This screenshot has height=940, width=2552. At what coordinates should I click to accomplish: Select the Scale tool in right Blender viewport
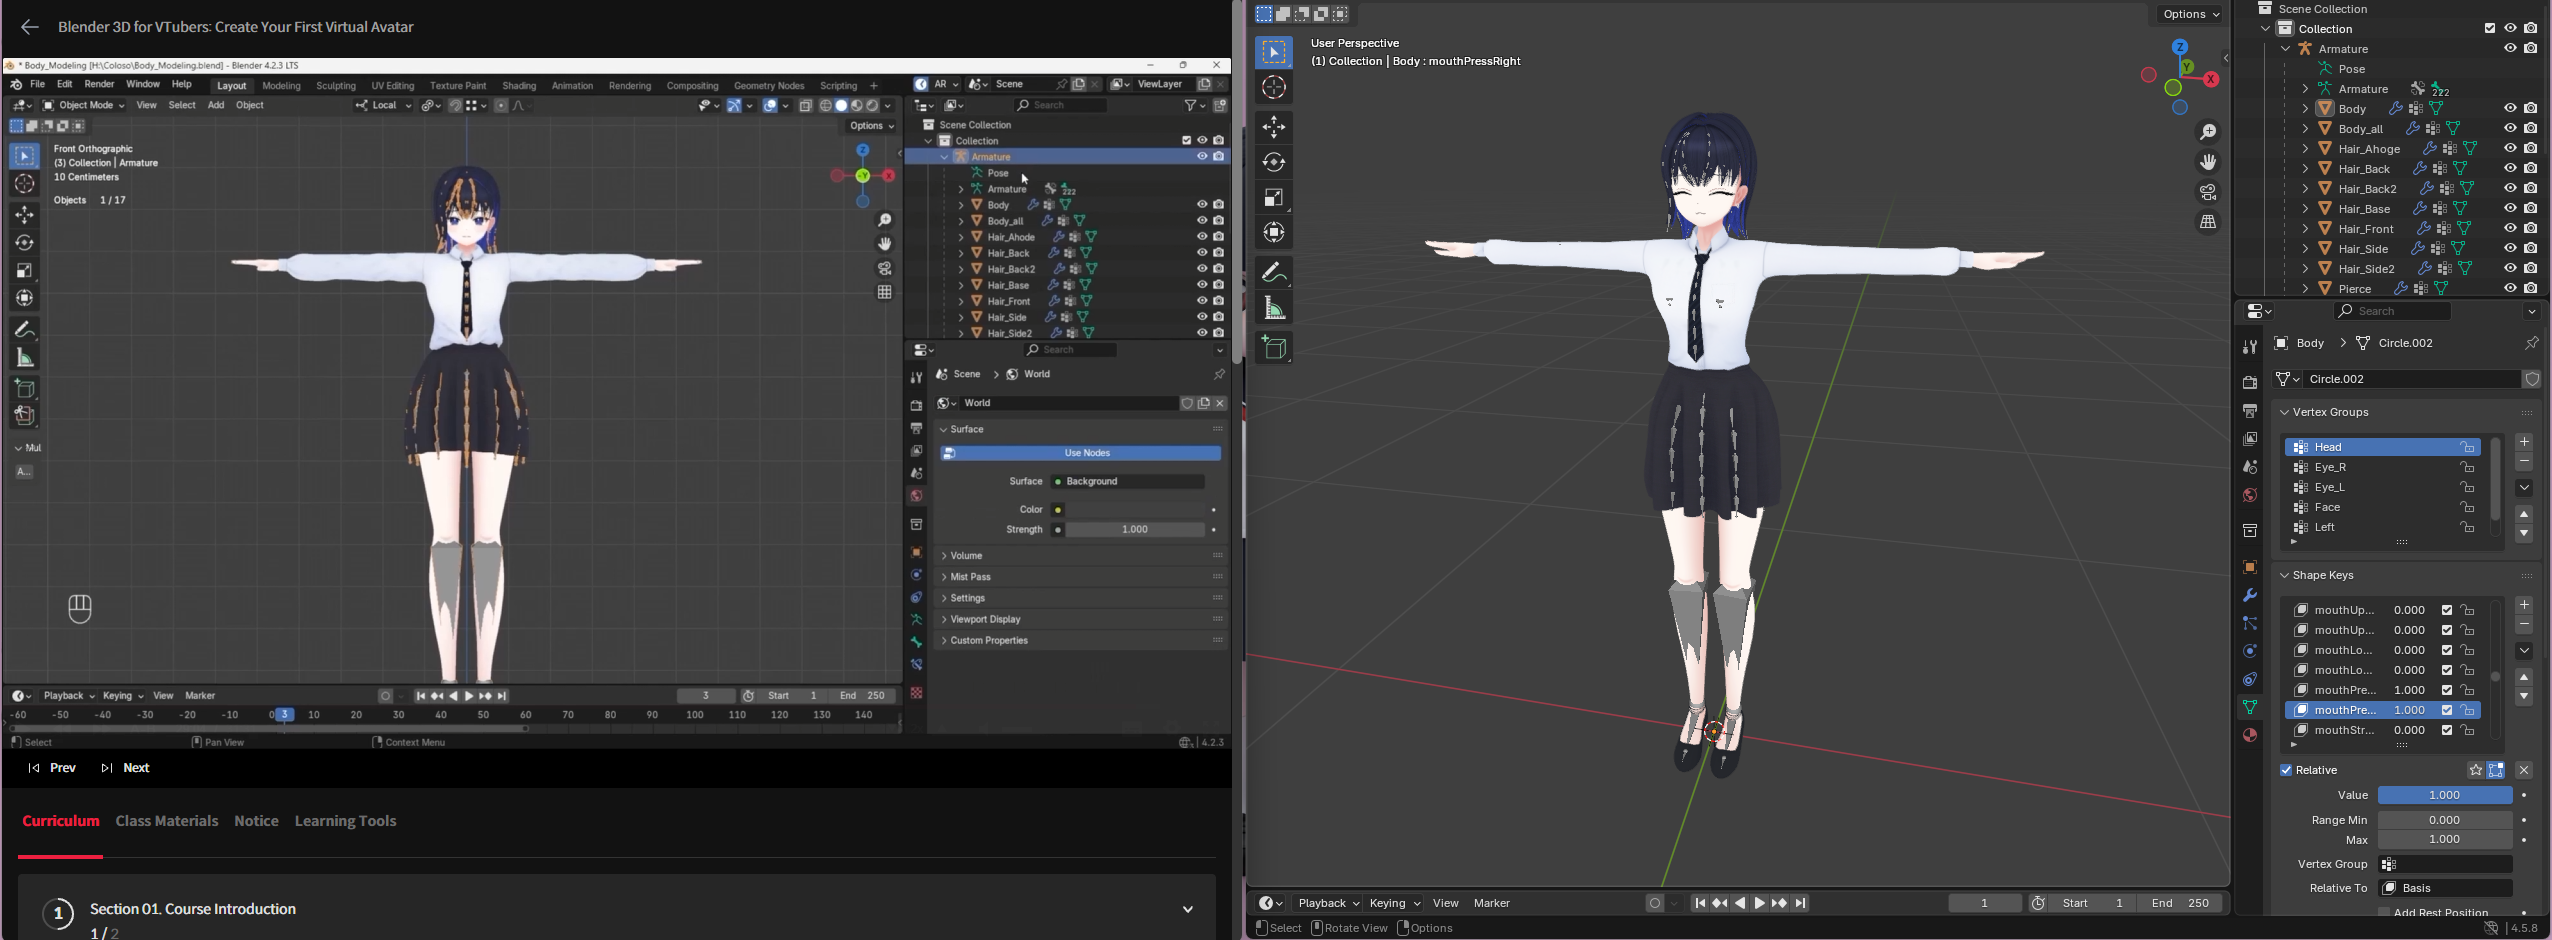tap(1274, 197)
